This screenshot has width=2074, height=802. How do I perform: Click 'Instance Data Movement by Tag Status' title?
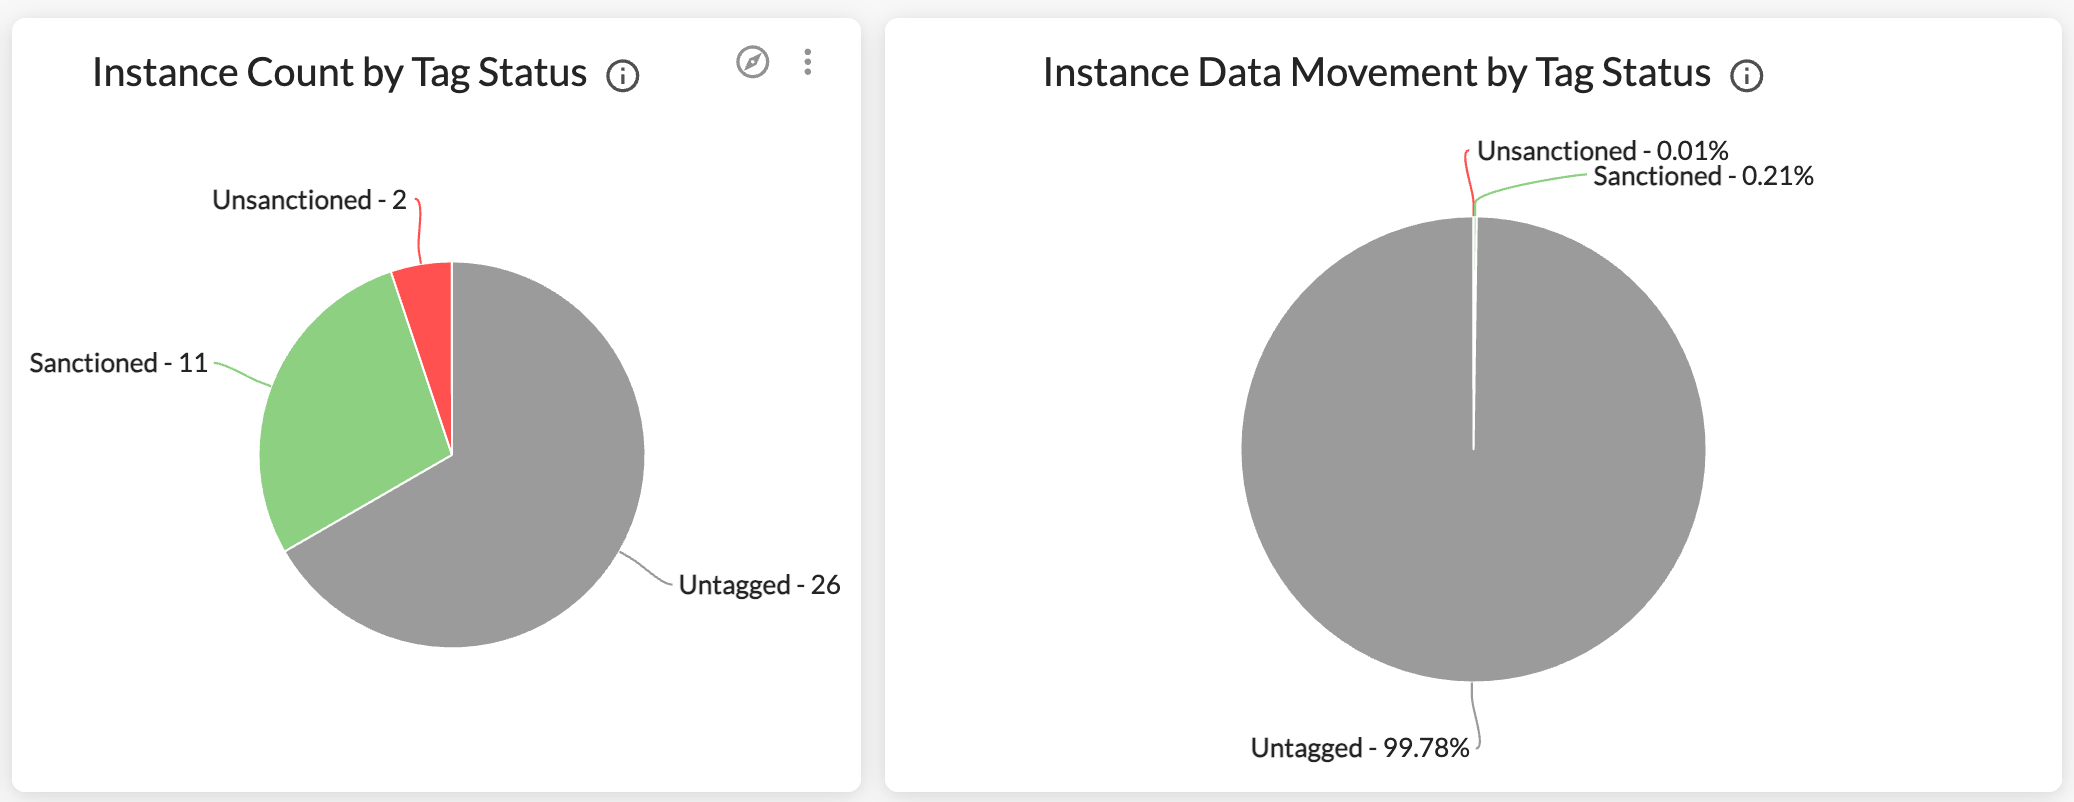[1376, 73]
